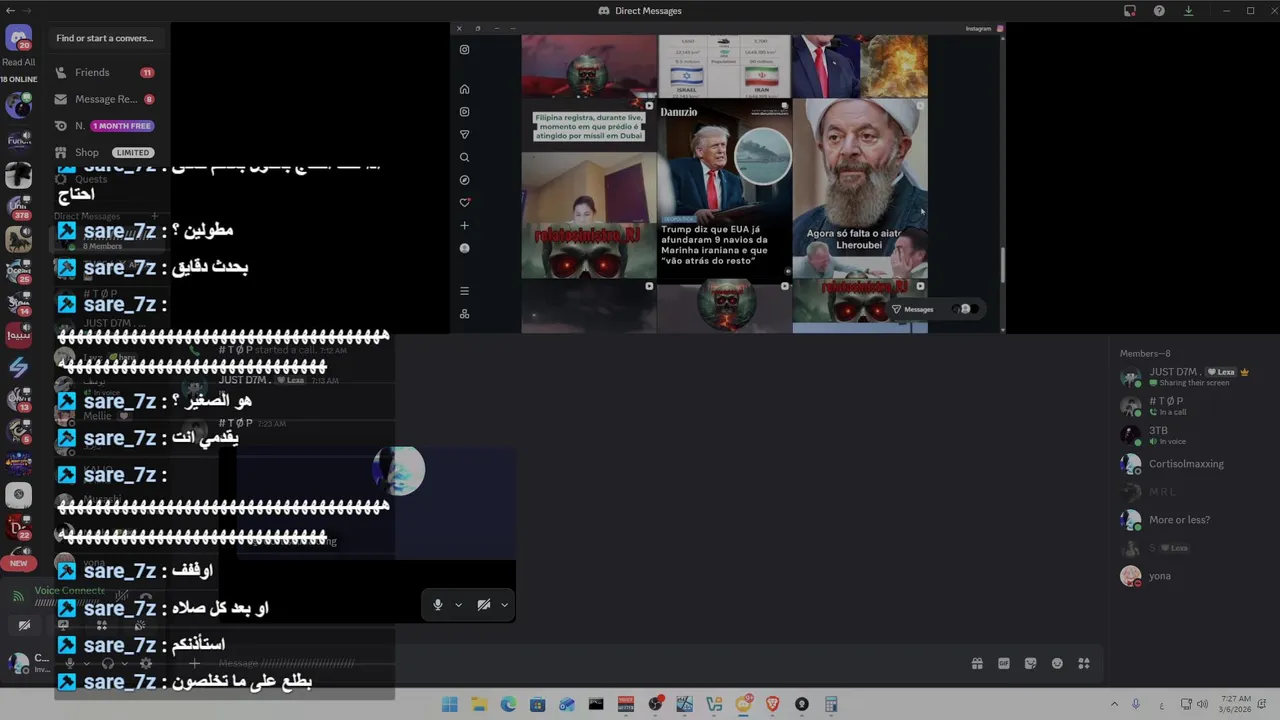Image resolution: width=1280 pixels, height=720 pixels.
Task: Open Instagram Explore compass icon
Action: click(x=464, y=180)
